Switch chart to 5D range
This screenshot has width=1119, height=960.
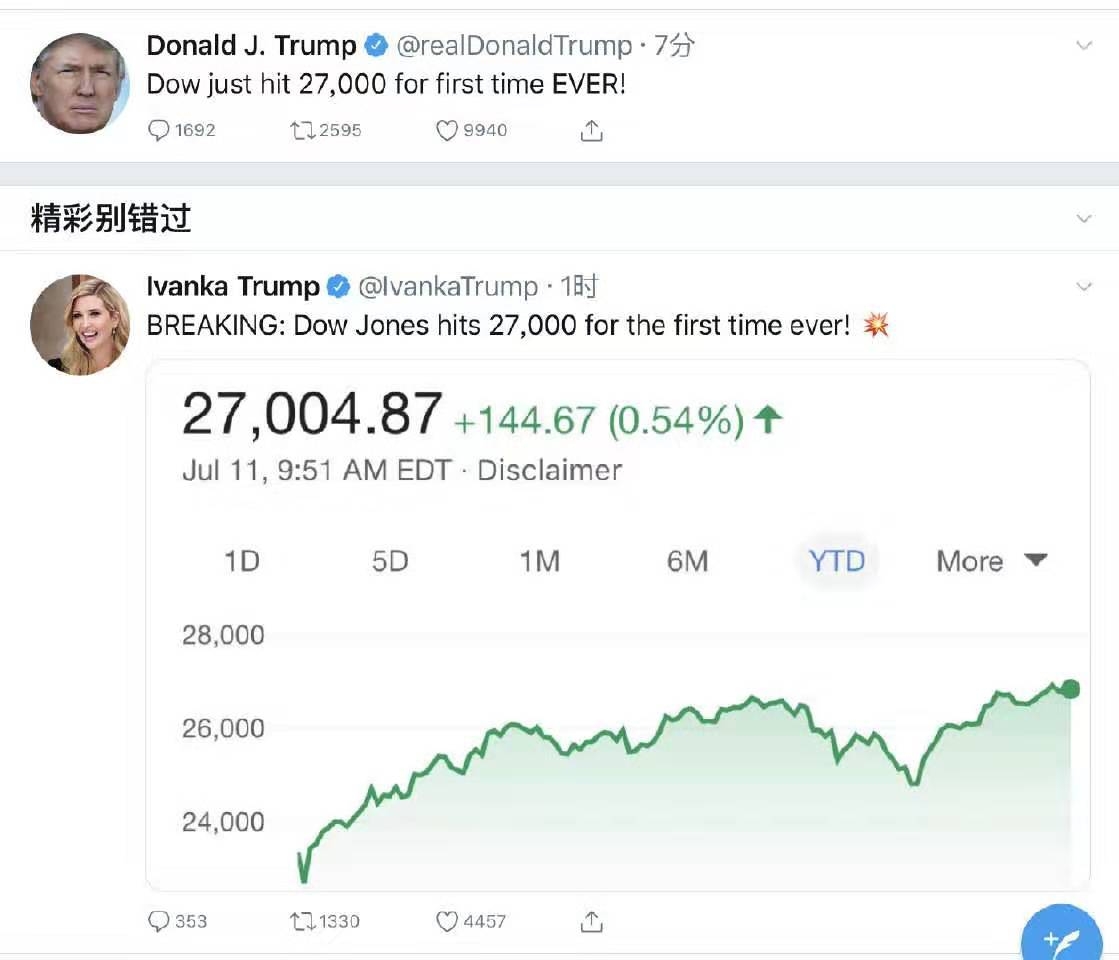click(x=390, y=561)
